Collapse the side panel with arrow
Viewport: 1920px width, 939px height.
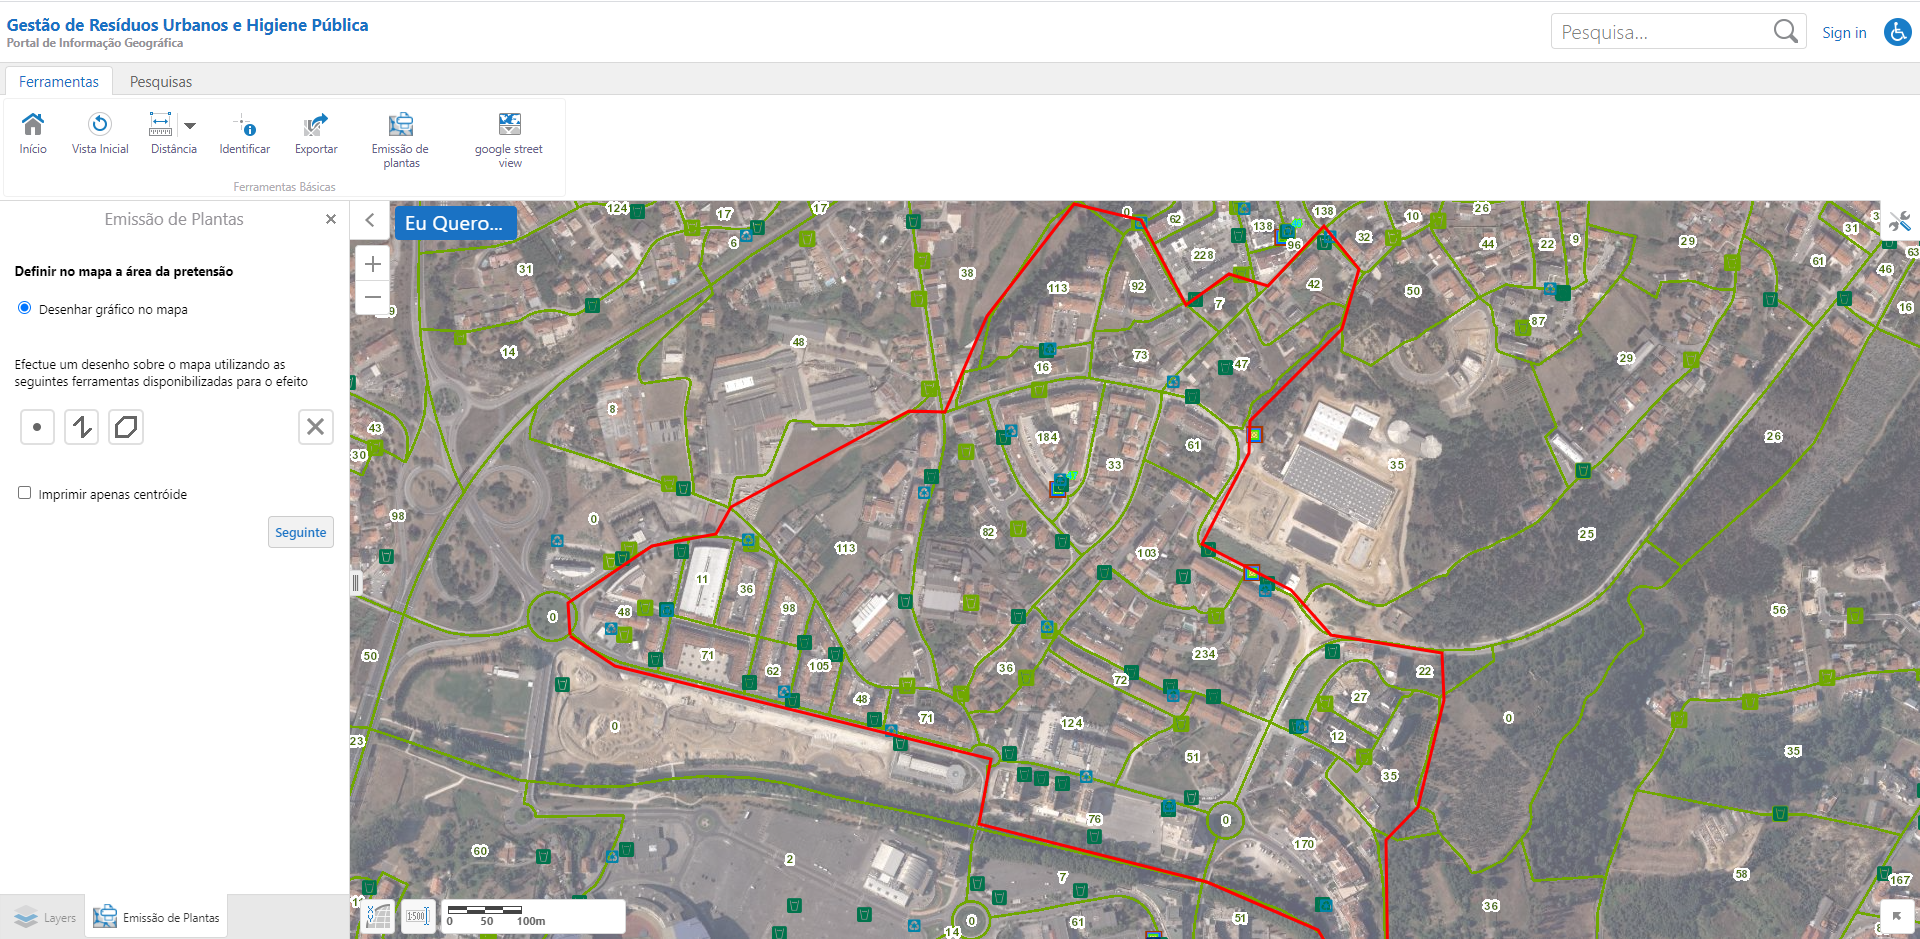(370, 220)
